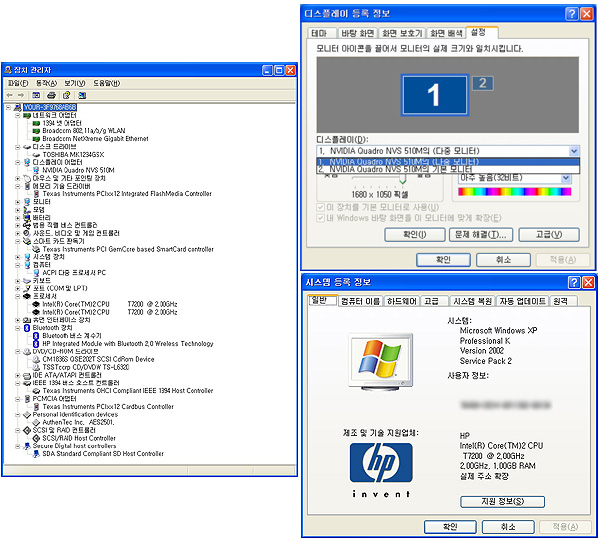Select the 프로세서 category icon
600x541 pixels.
coord(27,297)
